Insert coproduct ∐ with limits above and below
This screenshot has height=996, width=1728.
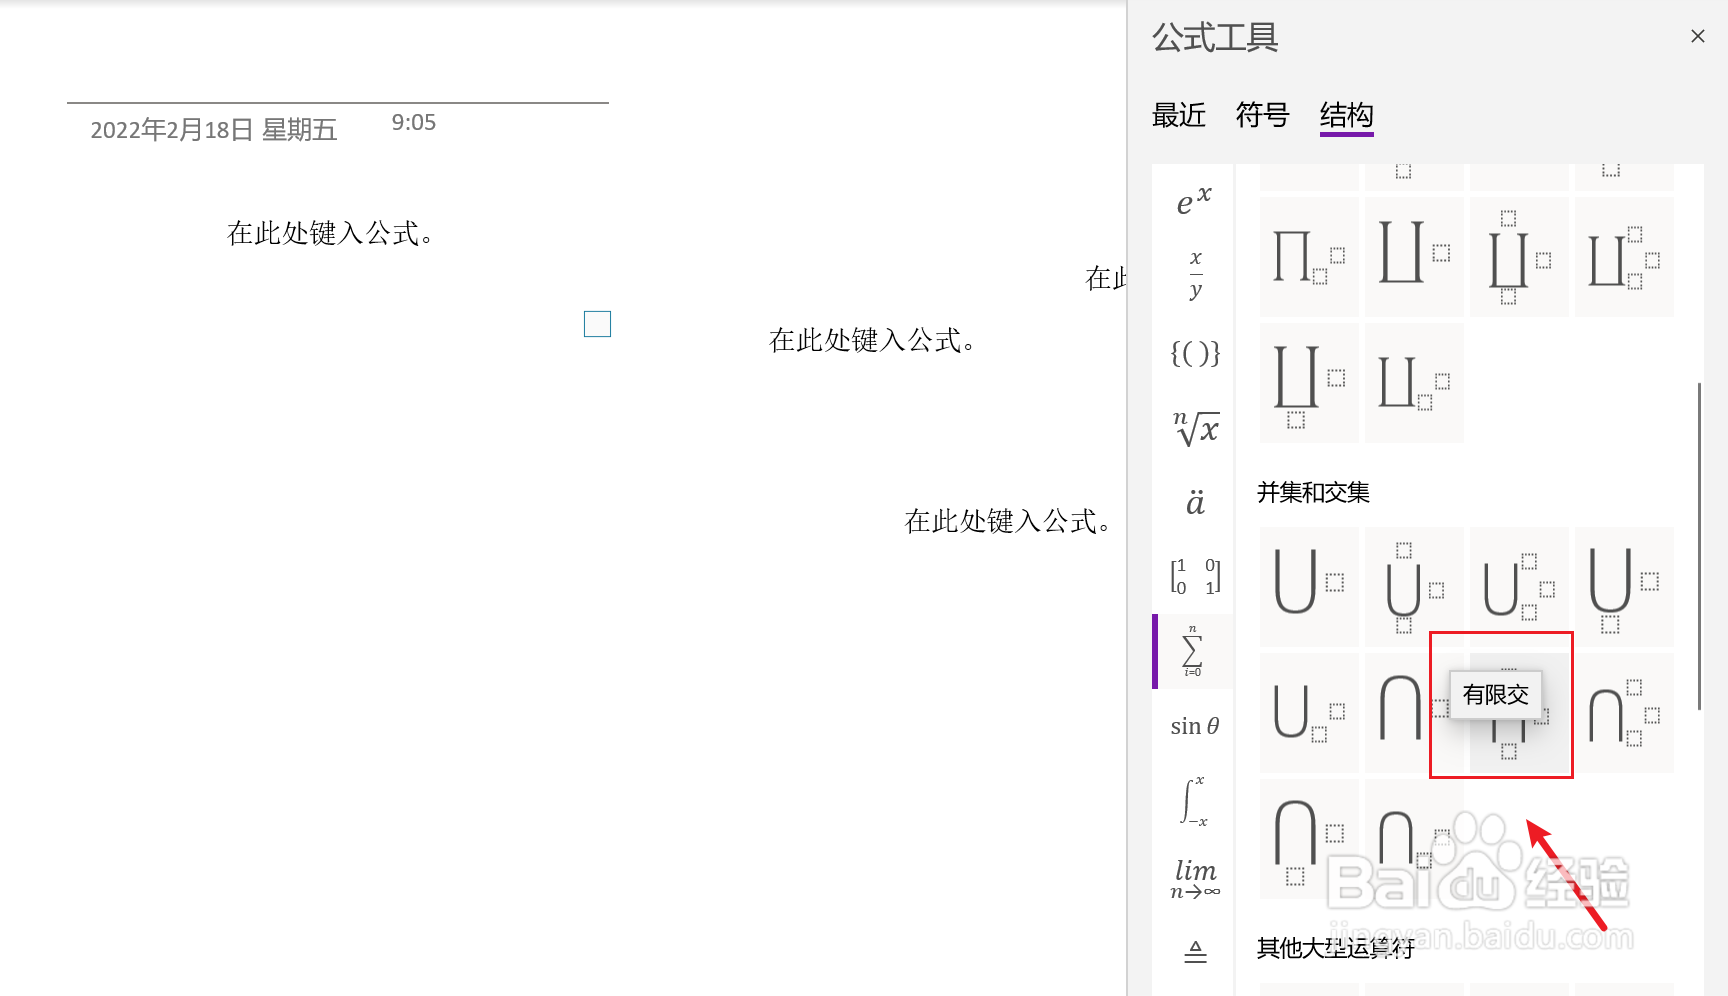point(1519,257)
